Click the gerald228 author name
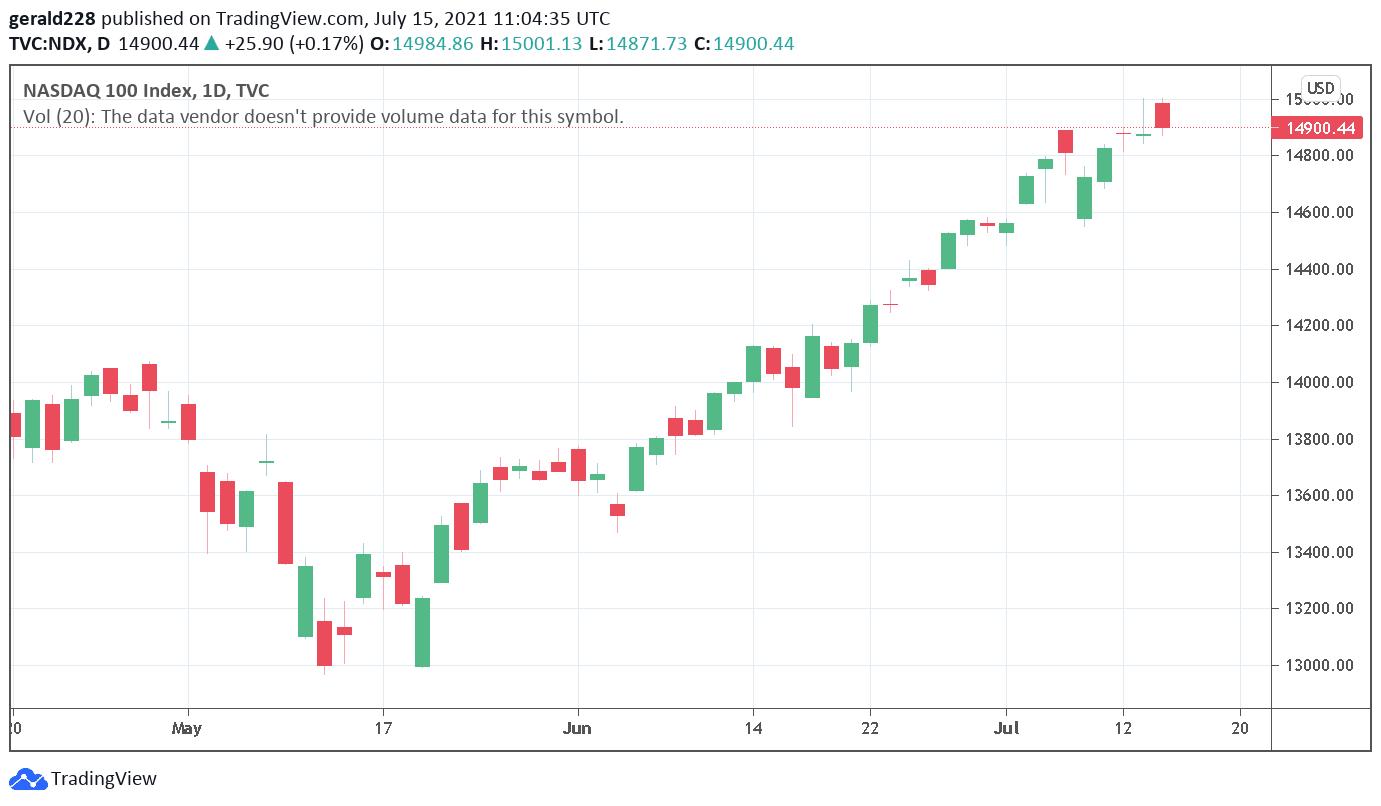The image size is (1381, 806). (x=52, y=19)
